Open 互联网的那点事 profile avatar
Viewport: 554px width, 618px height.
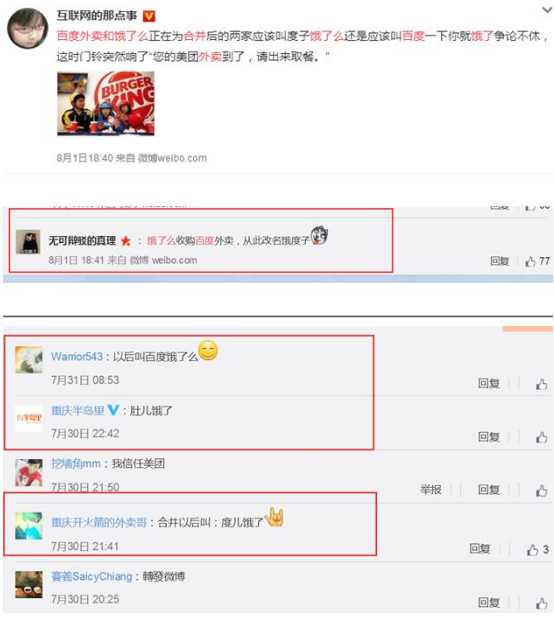coord(27,28)
